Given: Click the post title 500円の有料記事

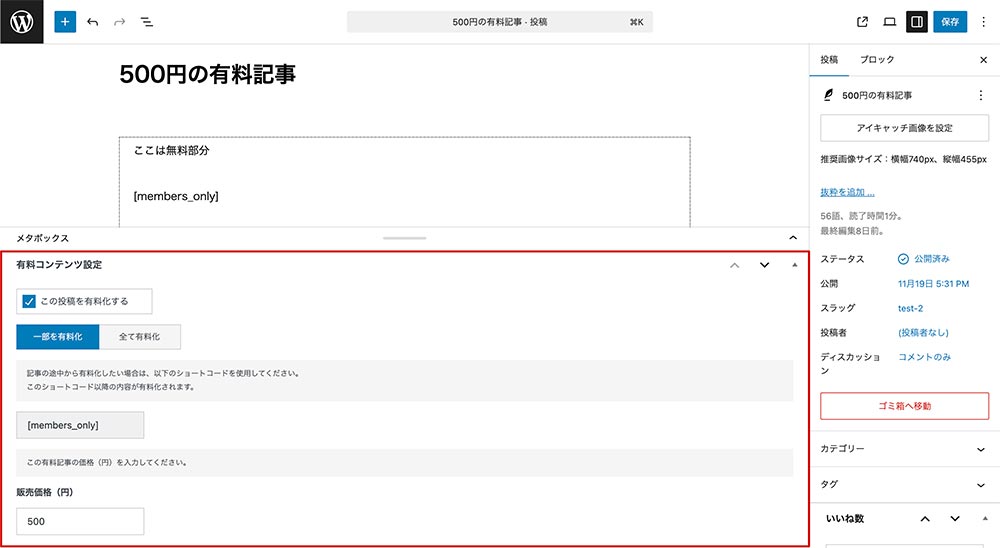Looking at the screenshot, I should pyautogui.click(x=208, y=75).
